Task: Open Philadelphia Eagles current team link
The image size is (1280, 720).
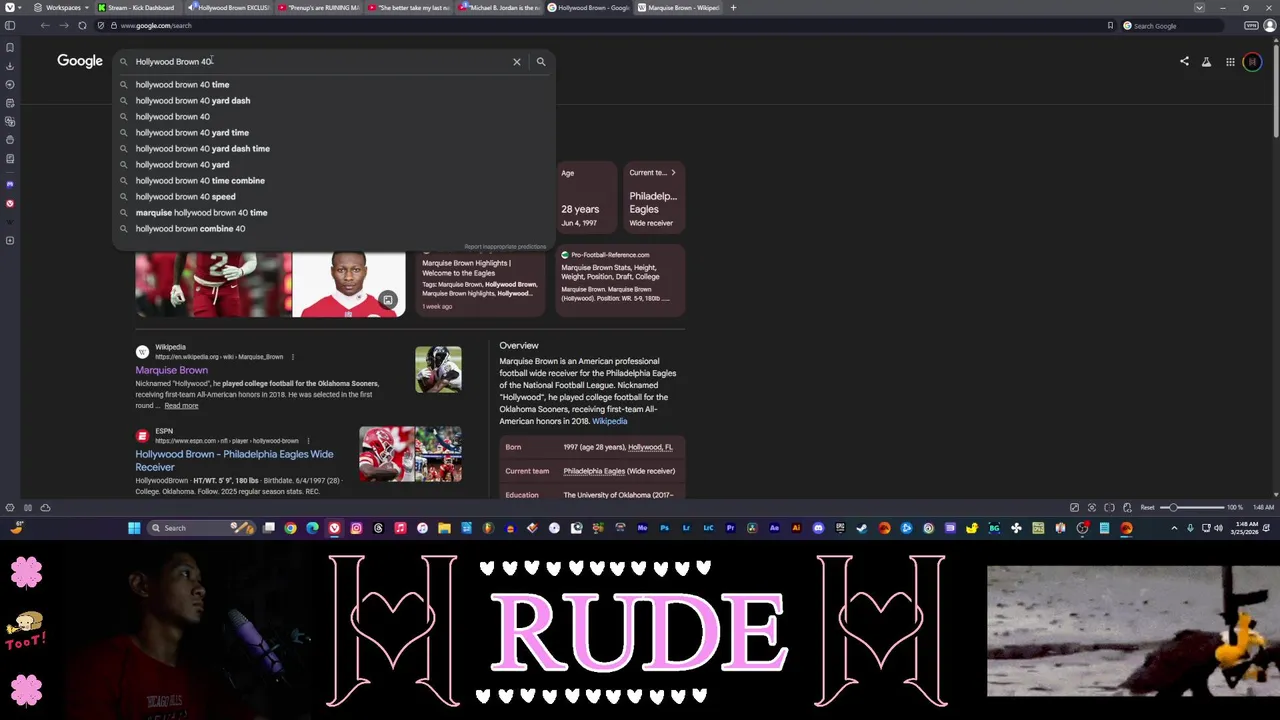Action: (x=594, y=471)
